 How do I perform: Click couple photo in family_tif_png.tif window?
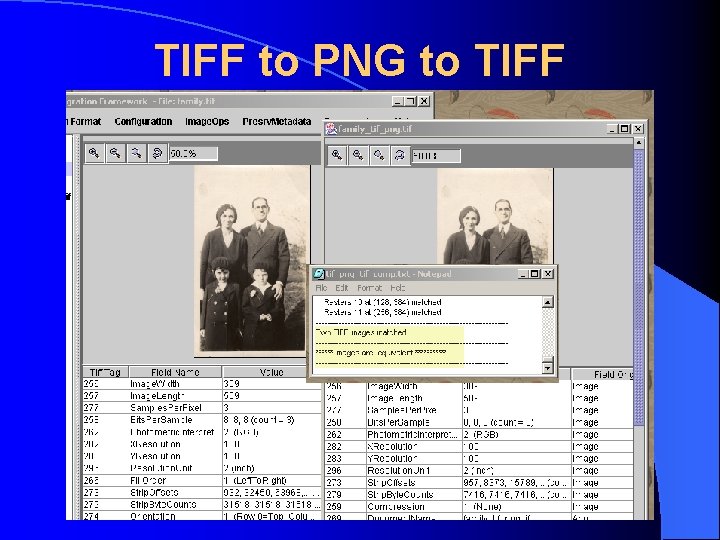[495, 216]
